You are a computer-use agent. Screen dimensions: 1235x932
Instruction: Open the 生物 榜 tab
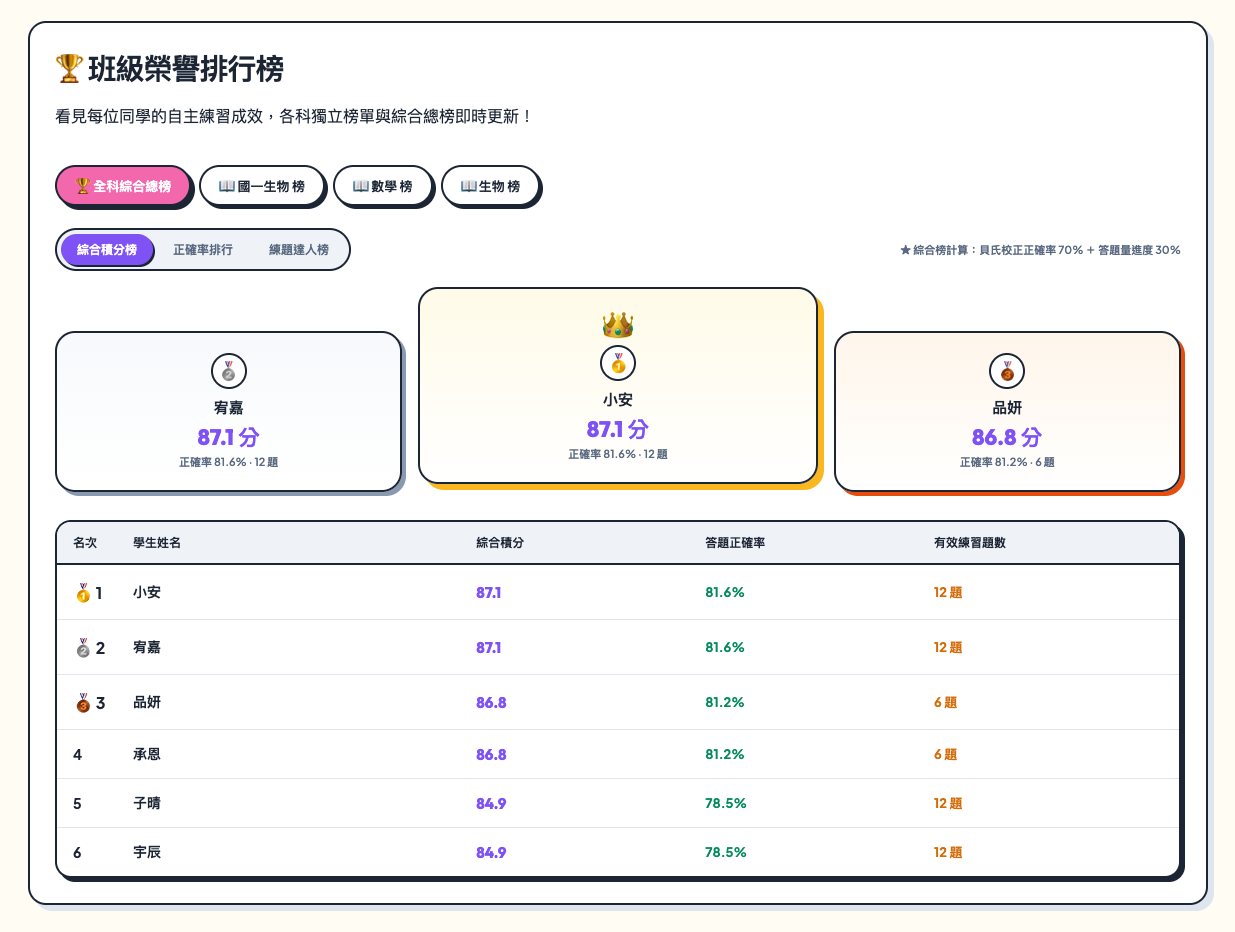point(490,186)
